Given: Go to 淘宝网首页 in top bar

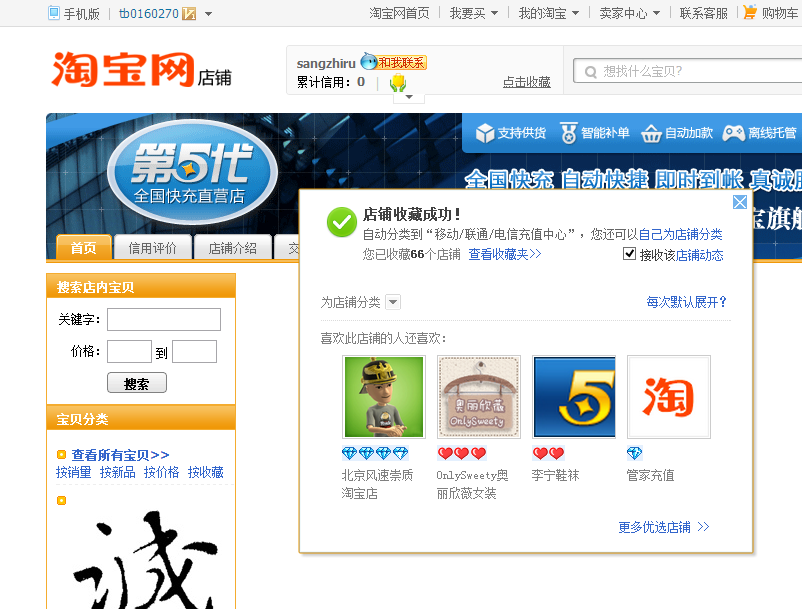Looking at the screenshot, I should (399, 13).
